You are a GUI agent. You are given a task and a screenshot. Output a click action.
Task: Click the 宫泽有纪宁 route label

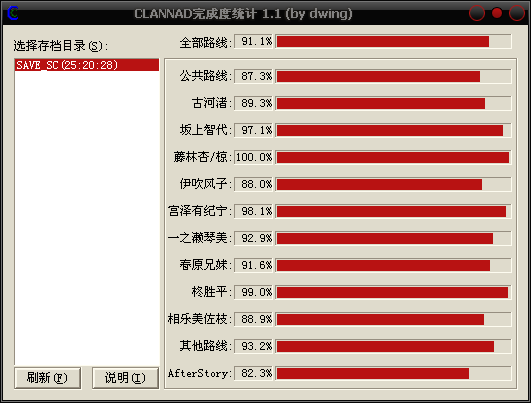click(200, 211)
